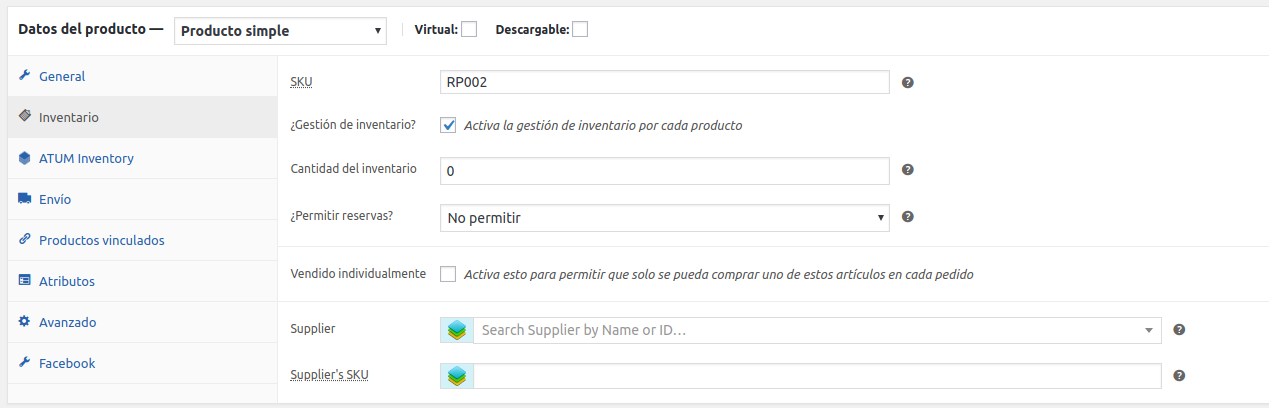Click the help icon next to Supplier search
The image size is (1269, 408).
[x=1179, y=330]
